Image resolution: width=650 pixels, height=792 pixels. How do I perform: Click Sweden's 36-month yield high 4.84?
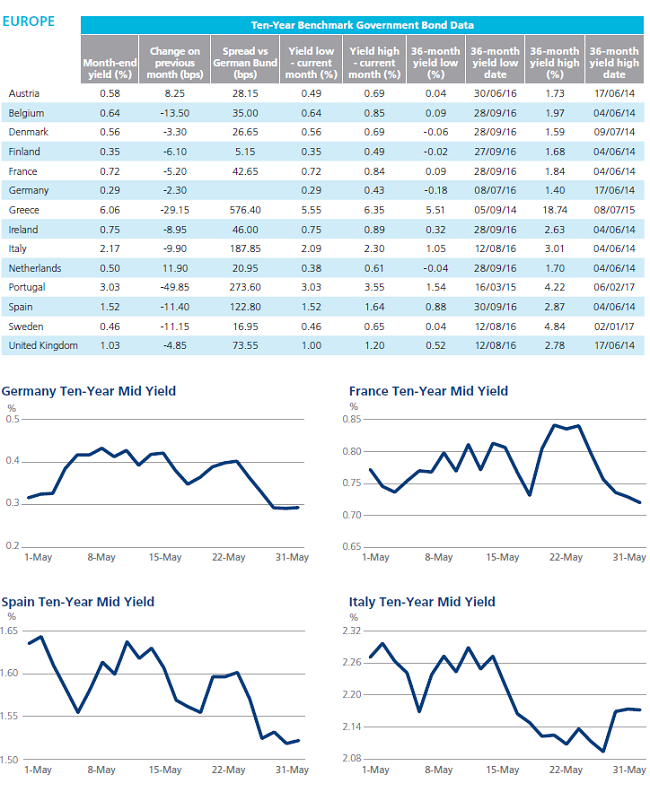point(554,326)
